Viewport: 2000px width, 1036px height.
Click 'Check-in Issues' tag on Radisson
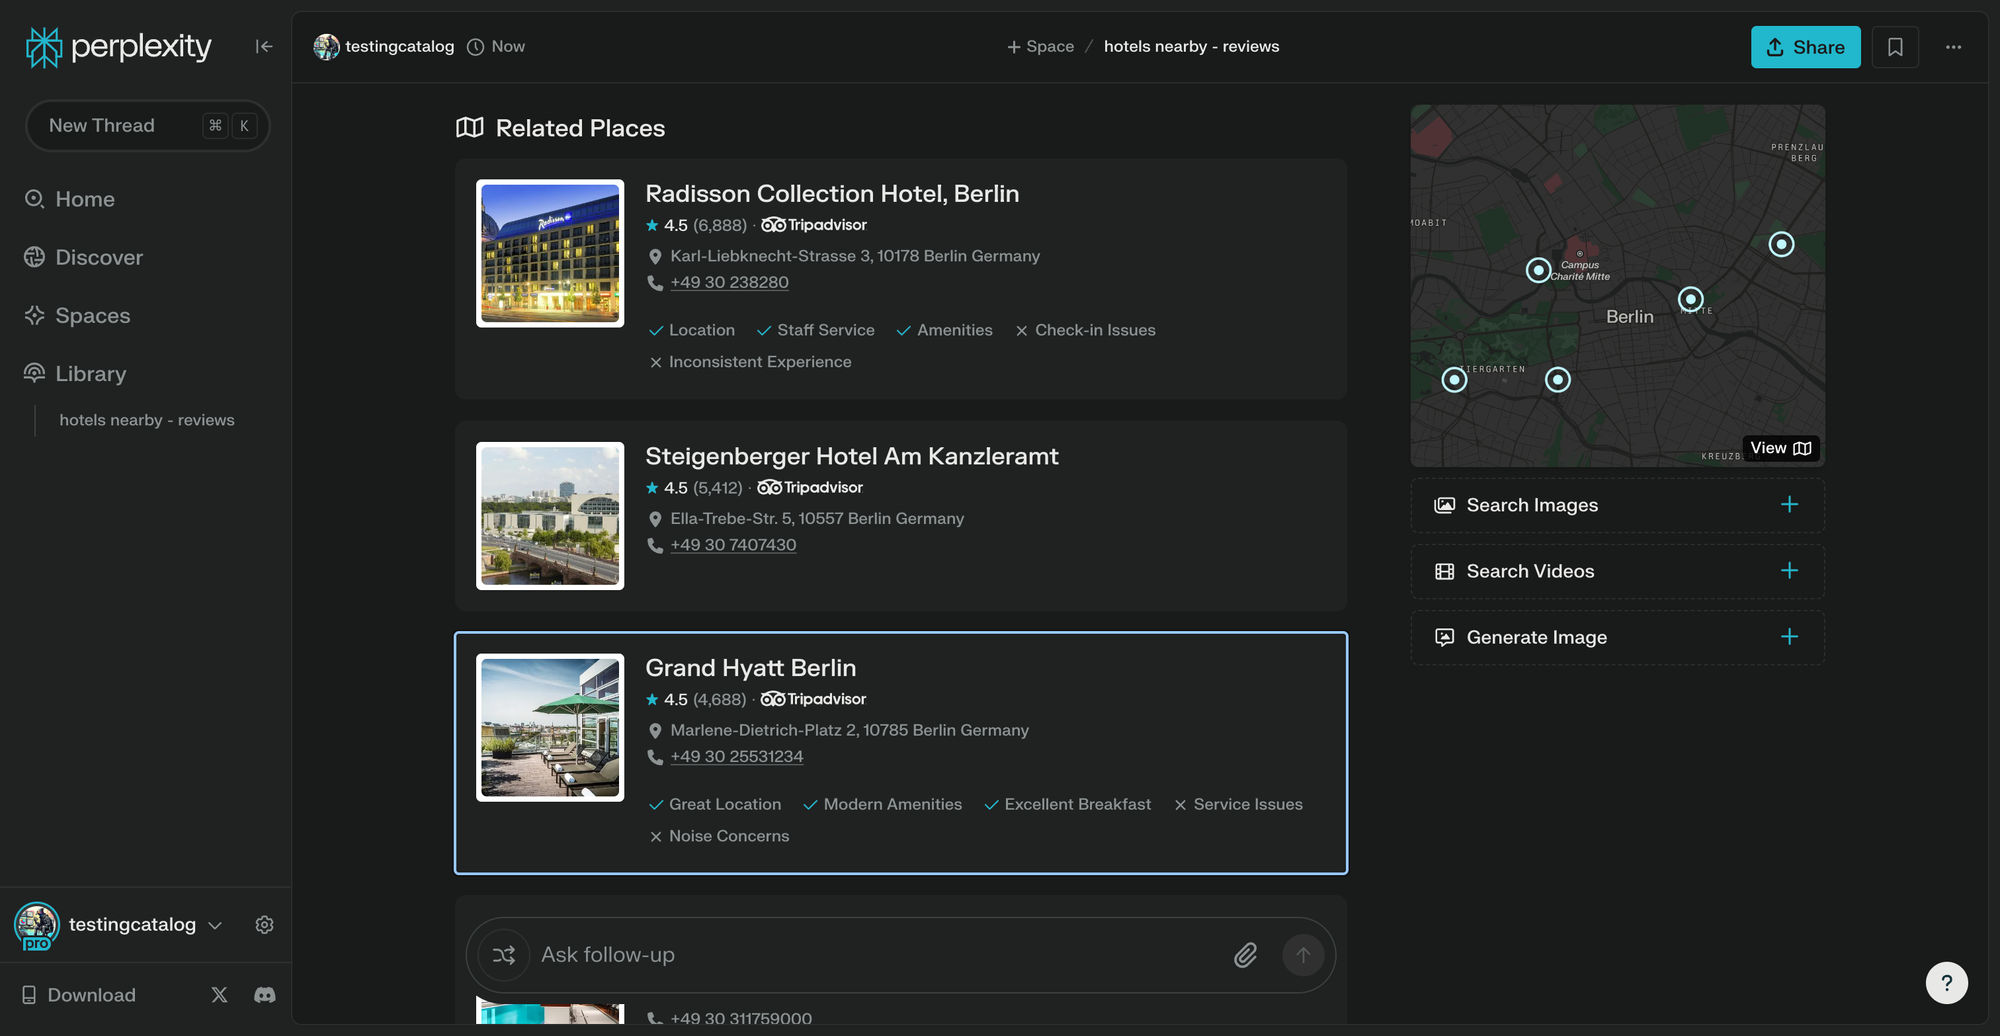[1085, 331]
